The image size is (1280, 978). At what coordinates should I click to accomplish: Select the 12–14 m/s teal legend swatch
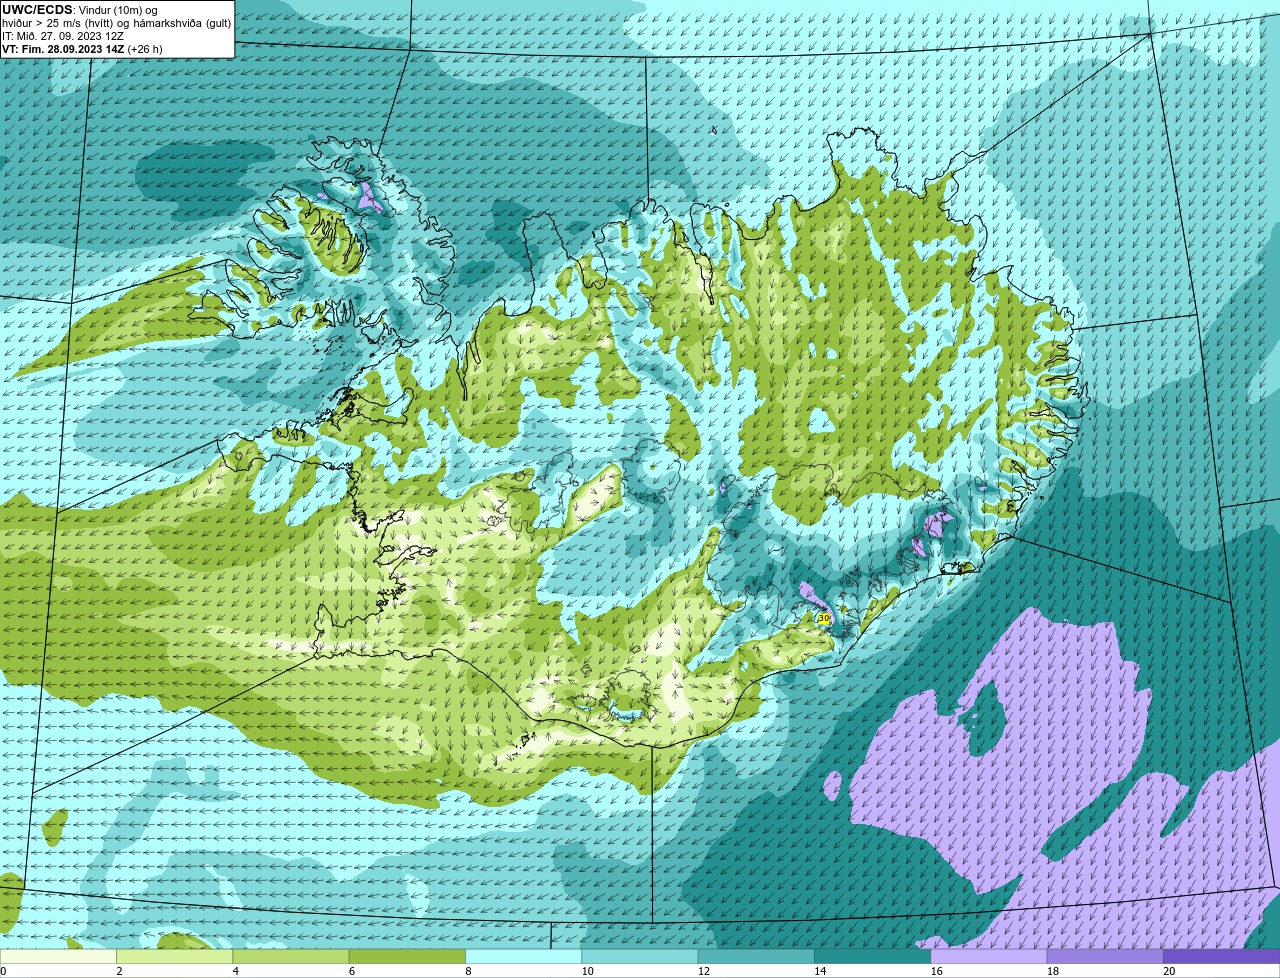[x=756, y=956]
